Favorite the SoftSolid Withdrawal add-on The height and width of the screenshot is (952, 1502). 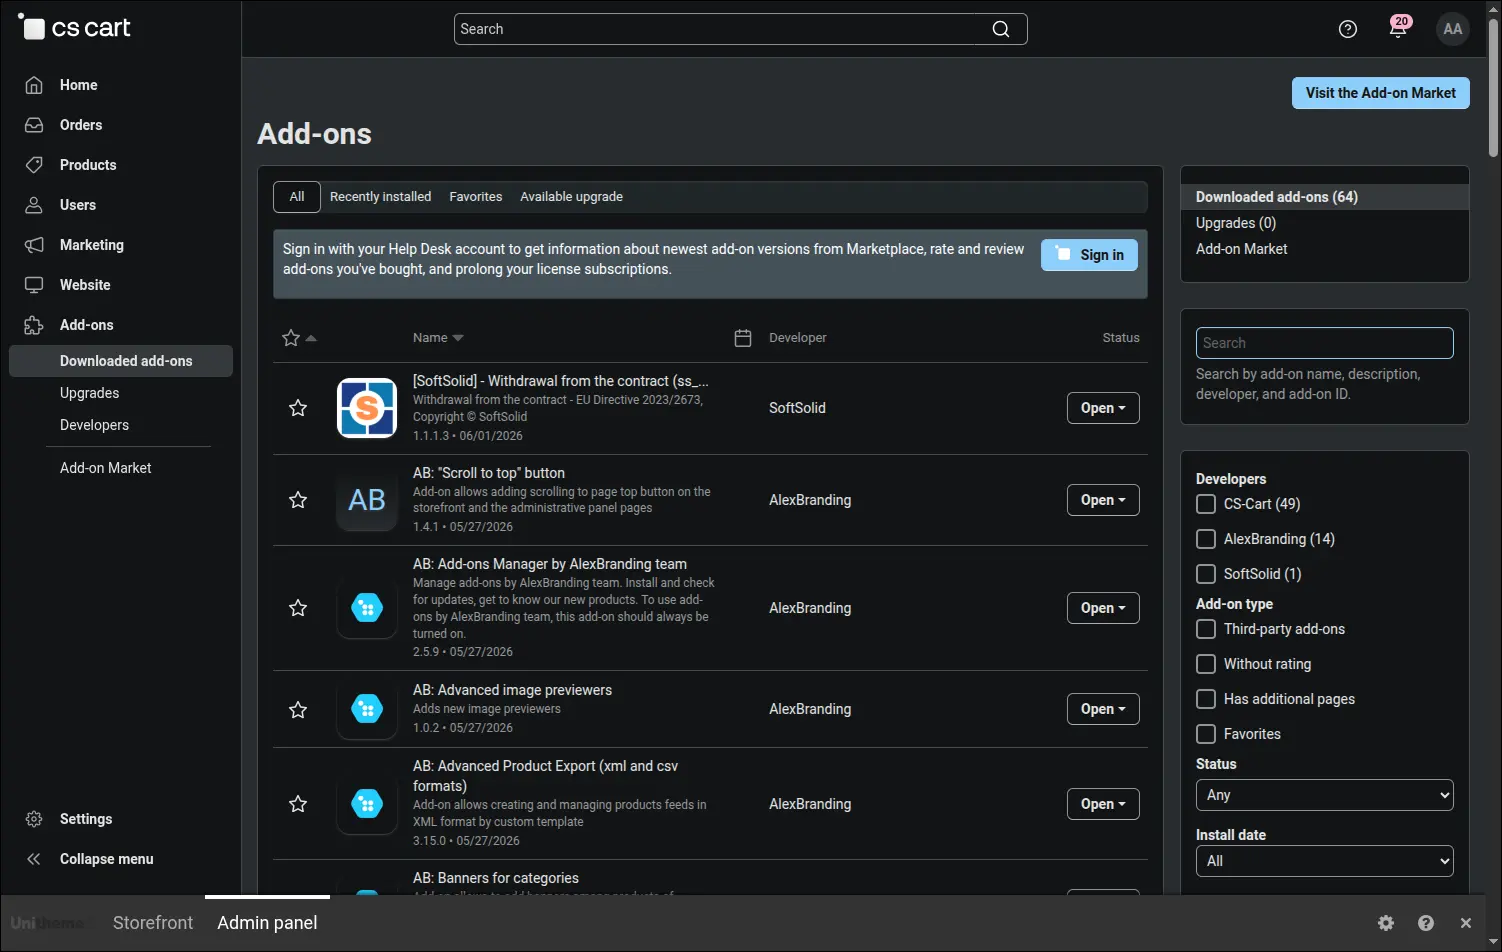point(298,408)
